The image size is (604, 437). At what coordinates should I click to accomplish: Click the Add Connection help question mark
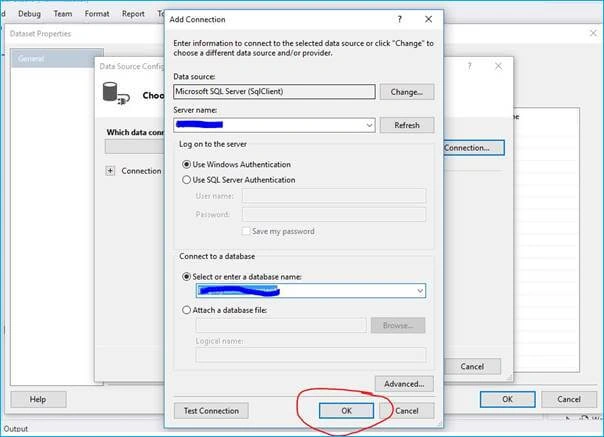click(399, 19)
